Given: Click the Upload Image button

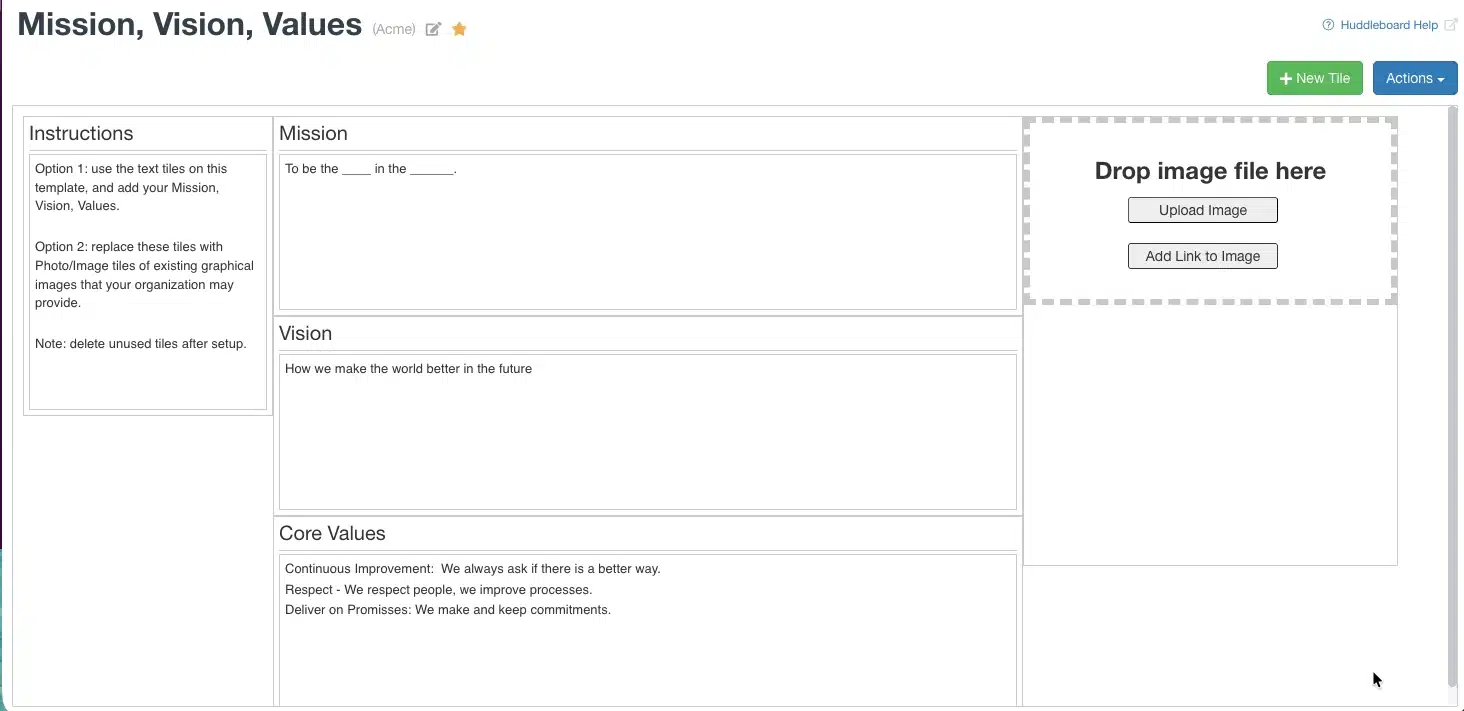Looking at the screenshot, I should 1202,210.
